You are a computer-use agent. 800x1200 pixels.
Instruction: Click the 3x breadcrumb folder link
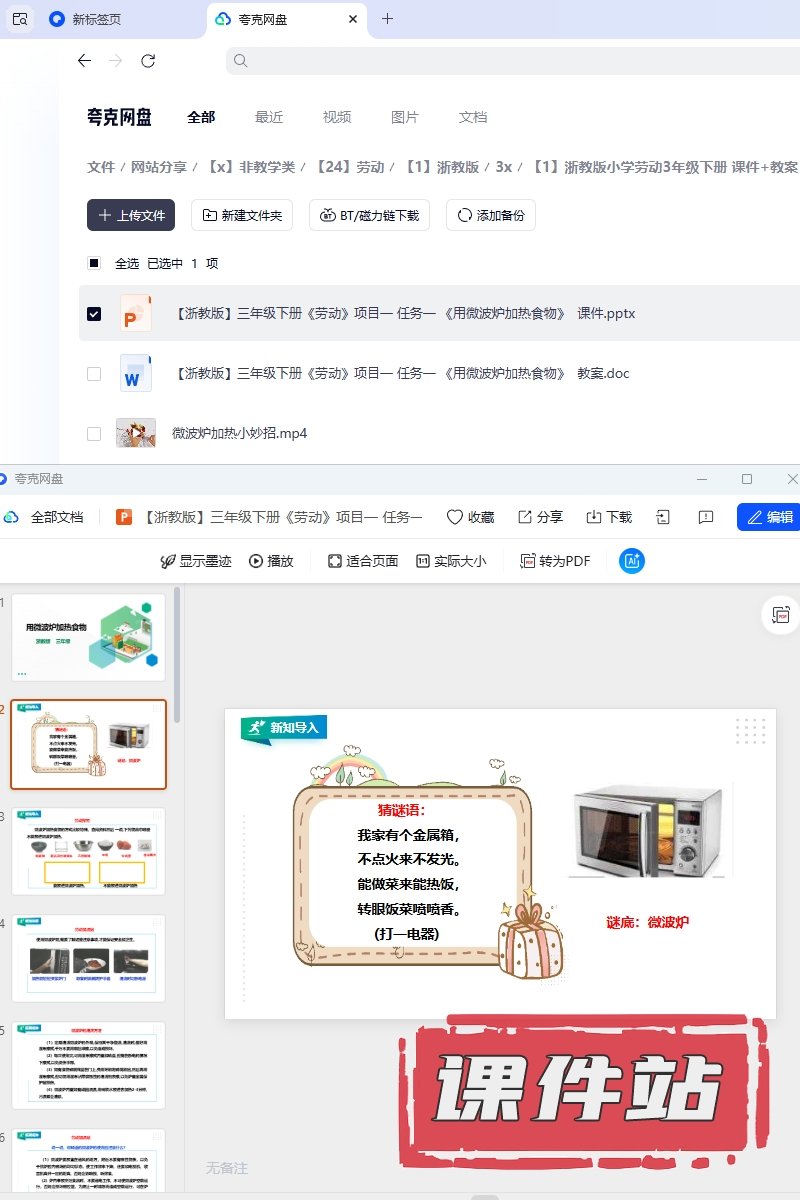pyautogui.click(x=504, y=167)
